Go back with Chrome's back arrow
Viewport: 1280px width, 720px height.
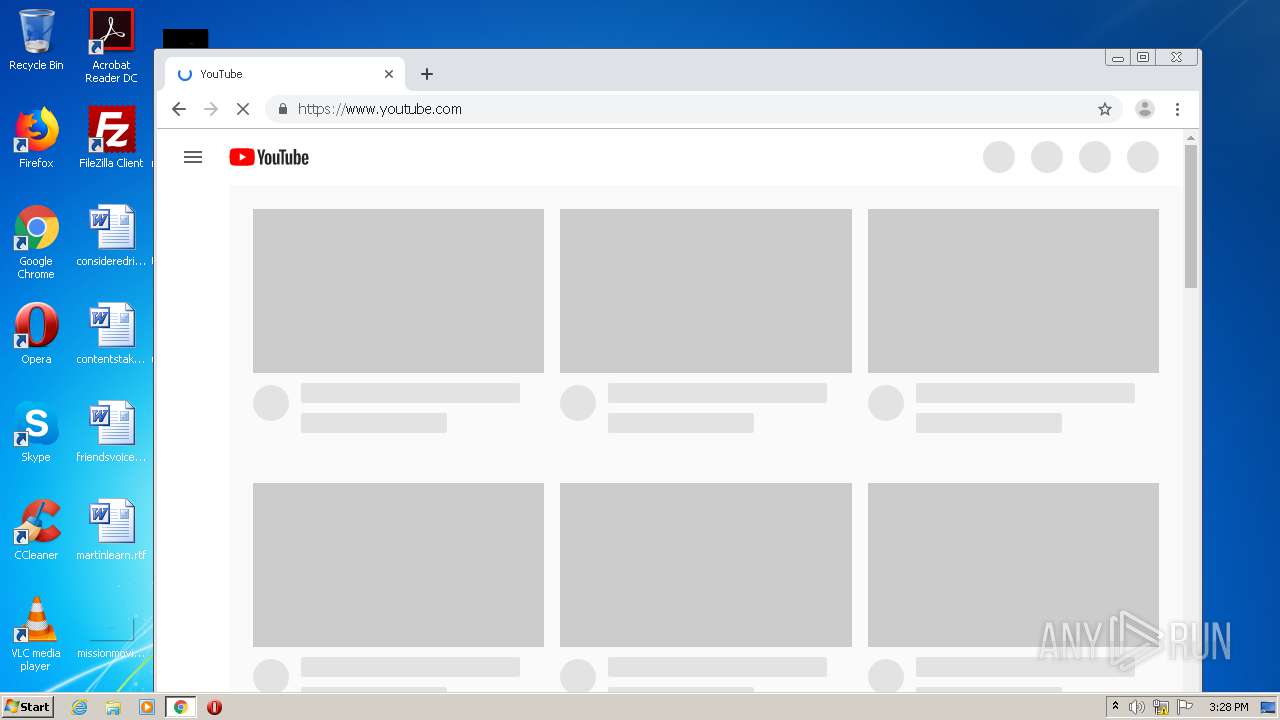(x=179, y=109)
